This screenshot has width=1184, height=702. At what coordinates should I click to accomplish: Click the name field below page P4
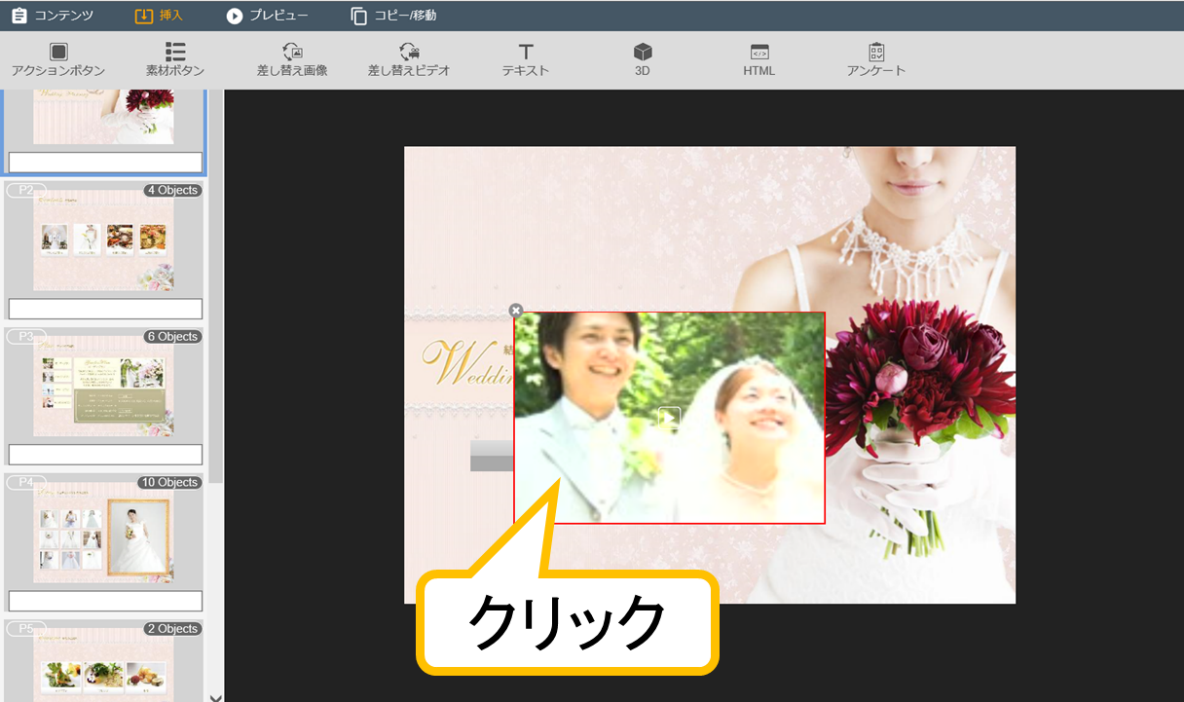105,601
